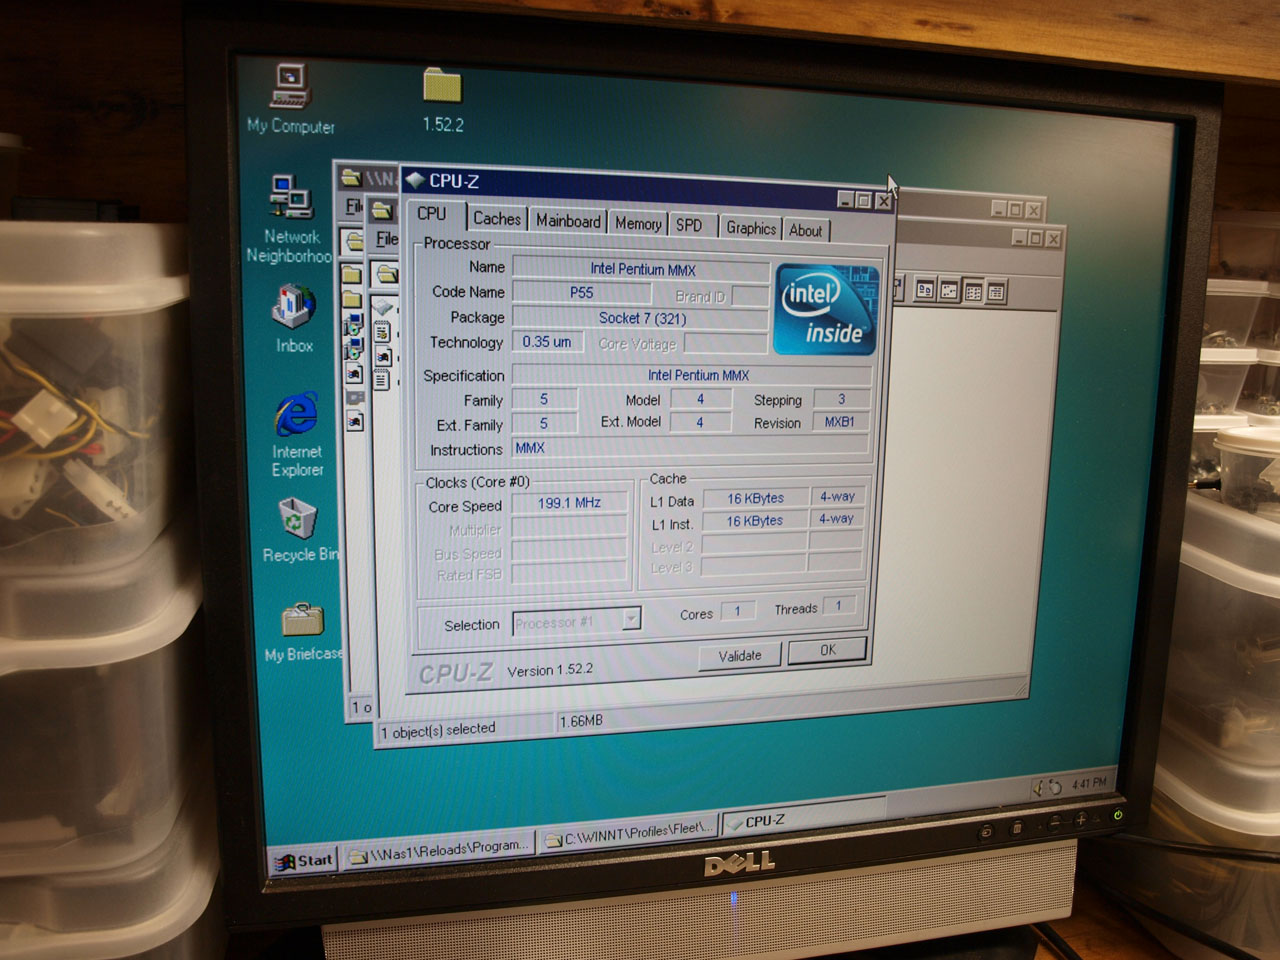Viewport: 1280px width, 960px height.
Task: Click the Intel Inside logo in CPU-Z
Action: (x=827, y=310)
